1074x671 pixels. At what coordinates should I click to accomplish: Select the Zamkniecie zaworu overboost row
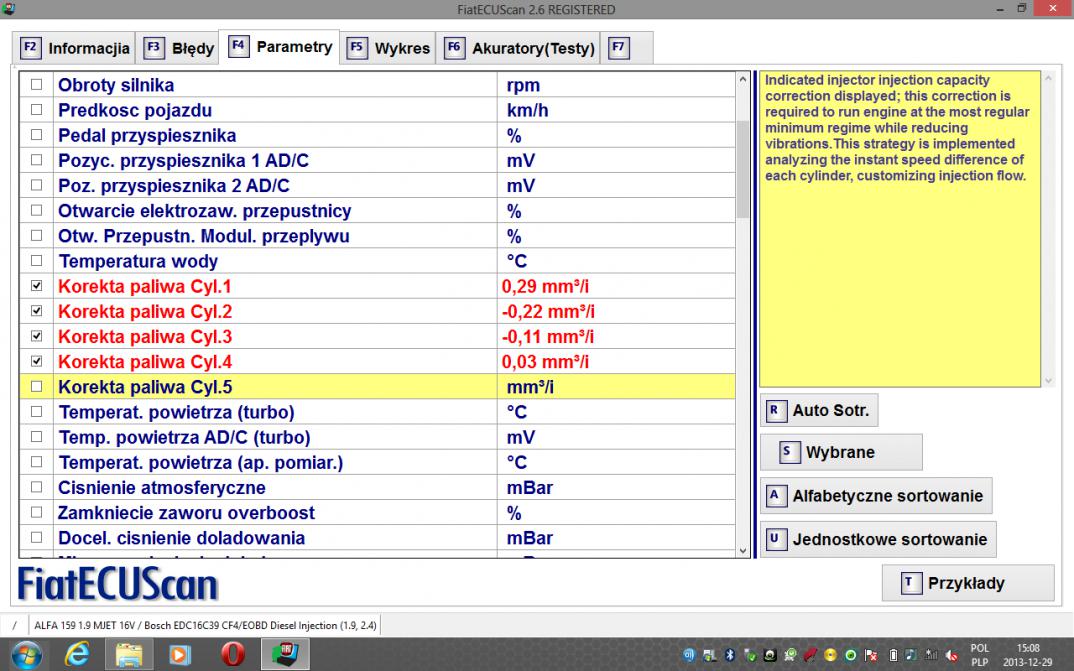coord(377,512)
